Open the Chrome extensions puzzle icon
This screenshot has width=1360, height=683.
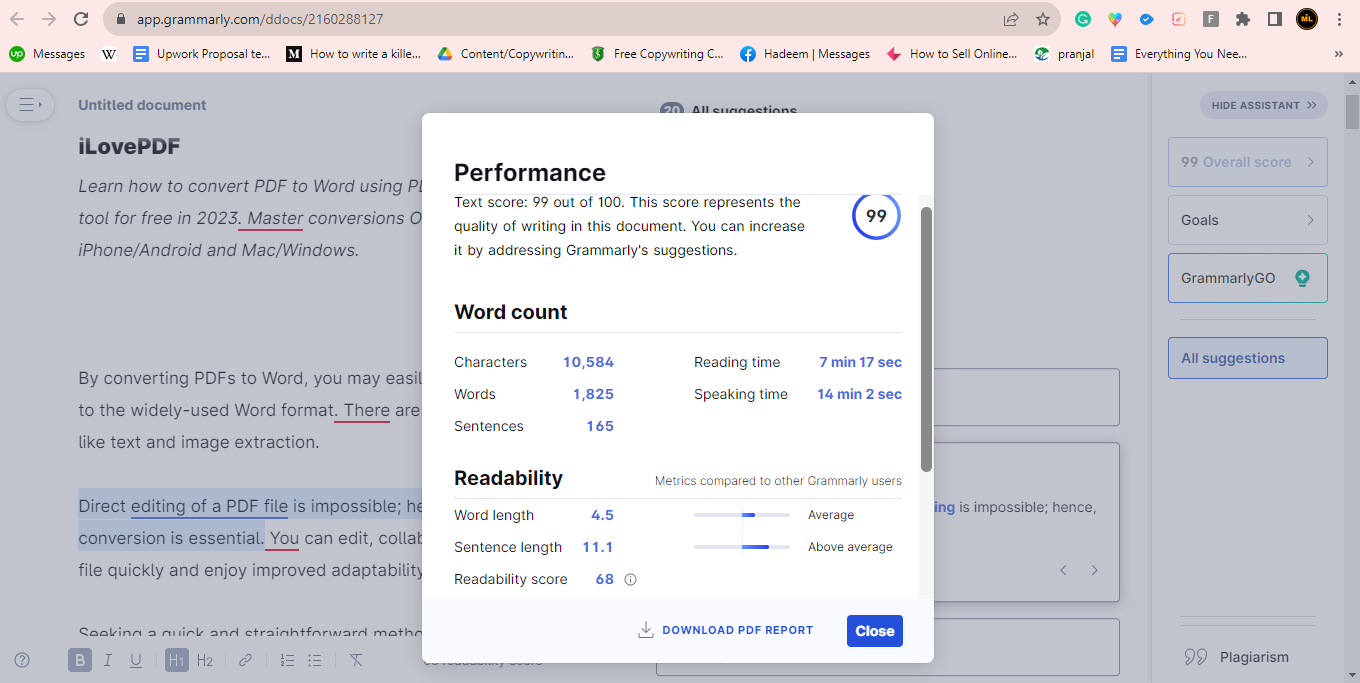[x=1243, y=19]
